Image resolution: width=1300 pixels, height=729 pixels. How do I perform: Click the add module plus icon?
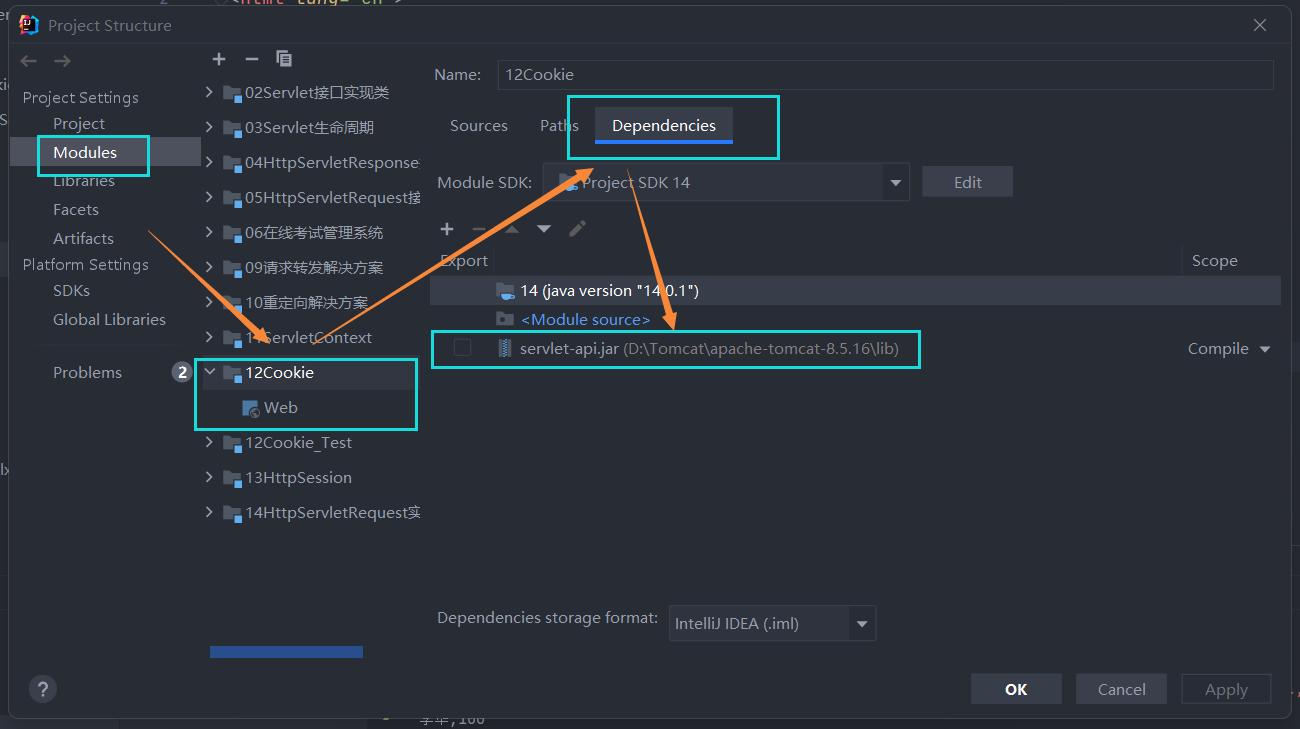[219, 59]
